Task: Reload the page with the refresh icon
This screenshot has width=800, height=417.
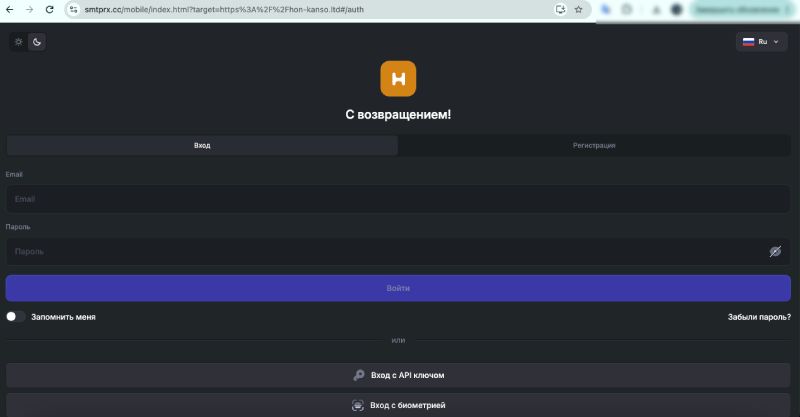Action: [49, 9]
